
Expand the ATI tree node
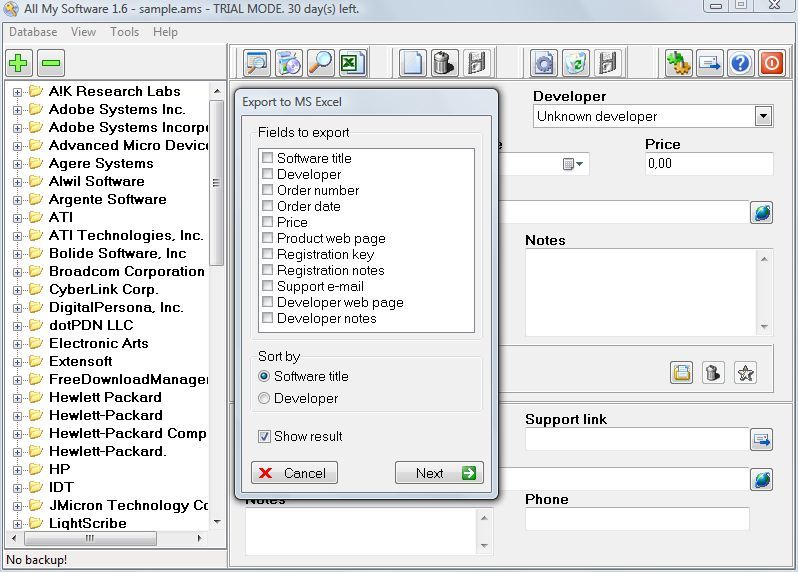[x=17, y=218]
